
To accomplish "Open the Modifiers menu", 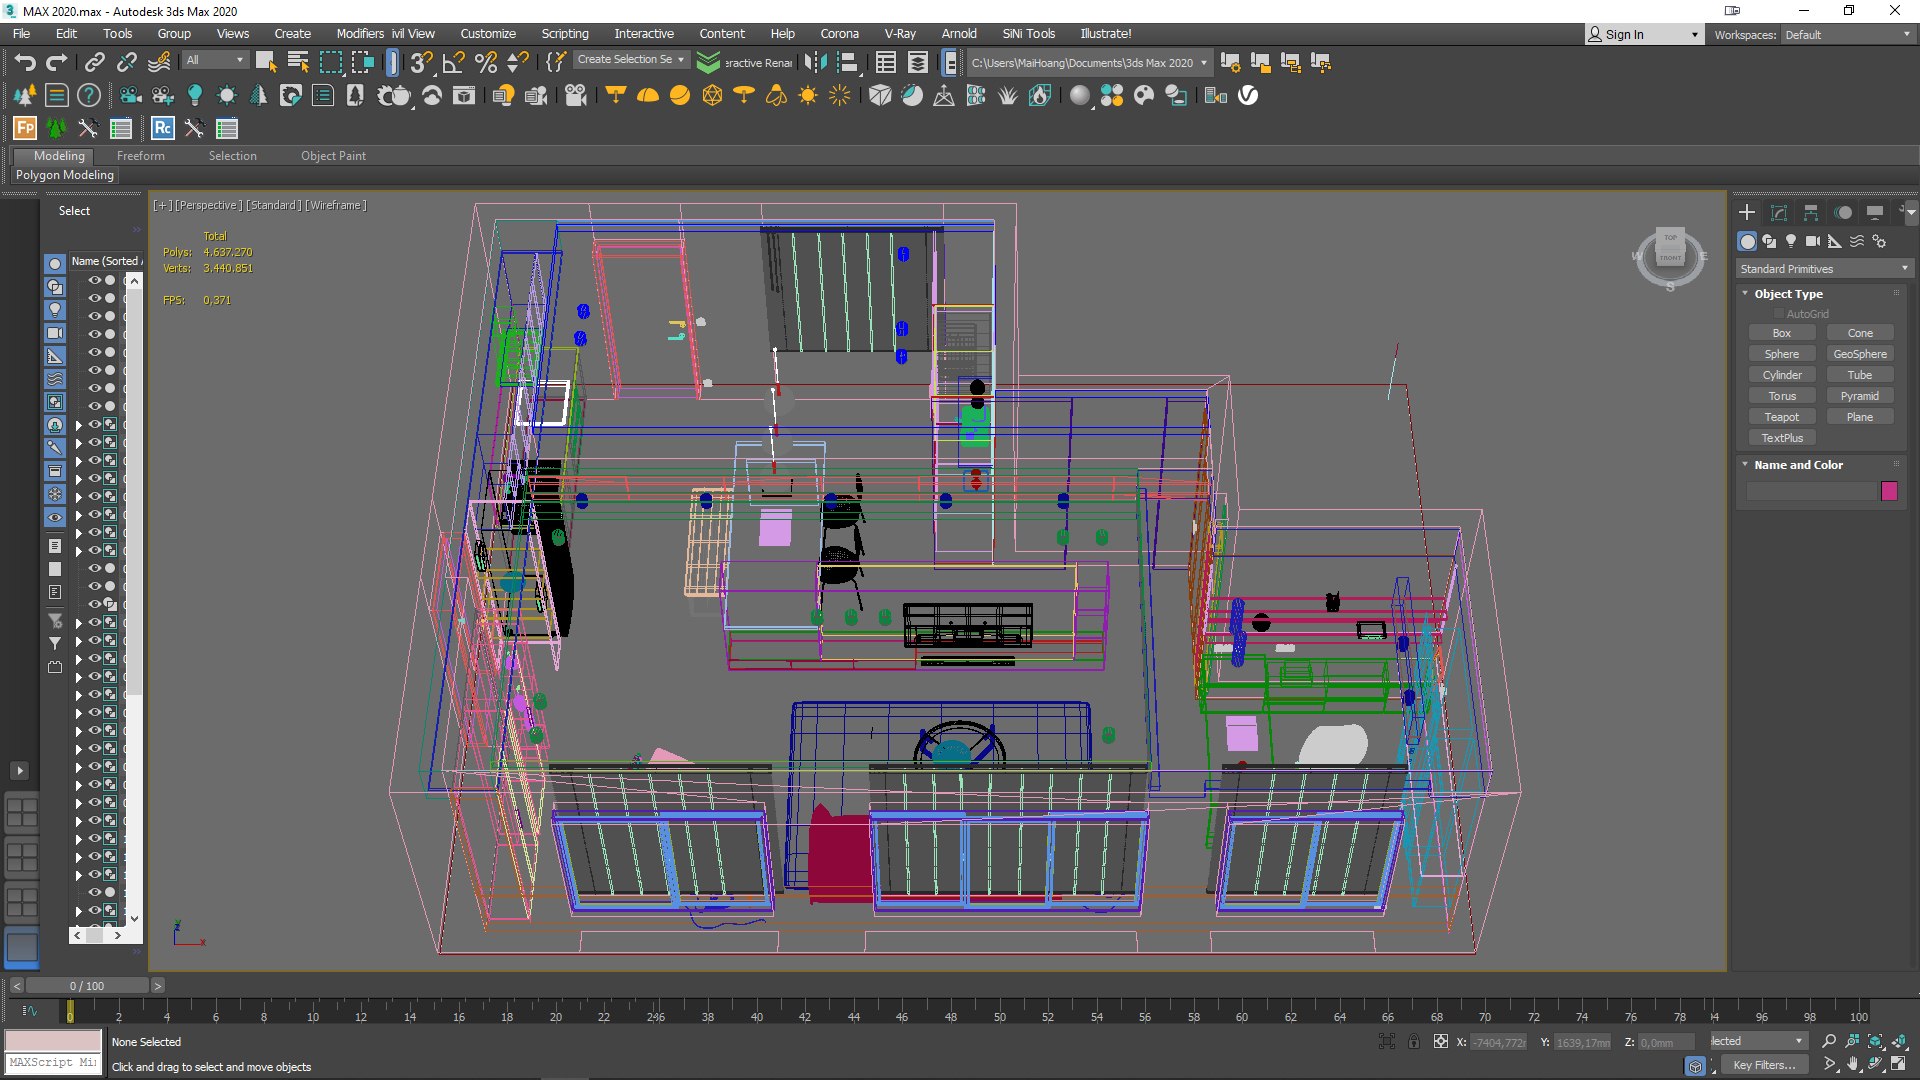I will pyautogui.click(x=360, y=34).
